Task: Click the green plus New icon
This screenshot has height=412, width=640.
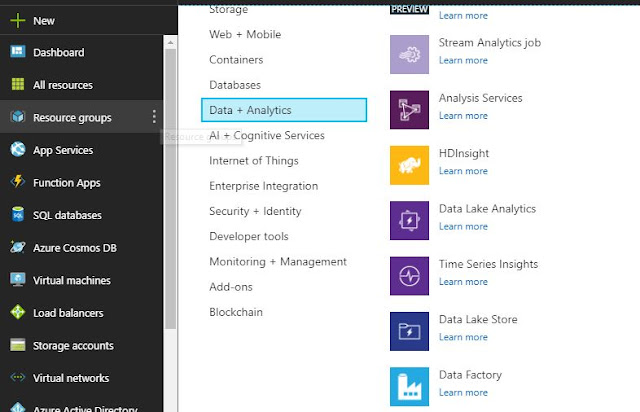Action: tap(17, 20)
